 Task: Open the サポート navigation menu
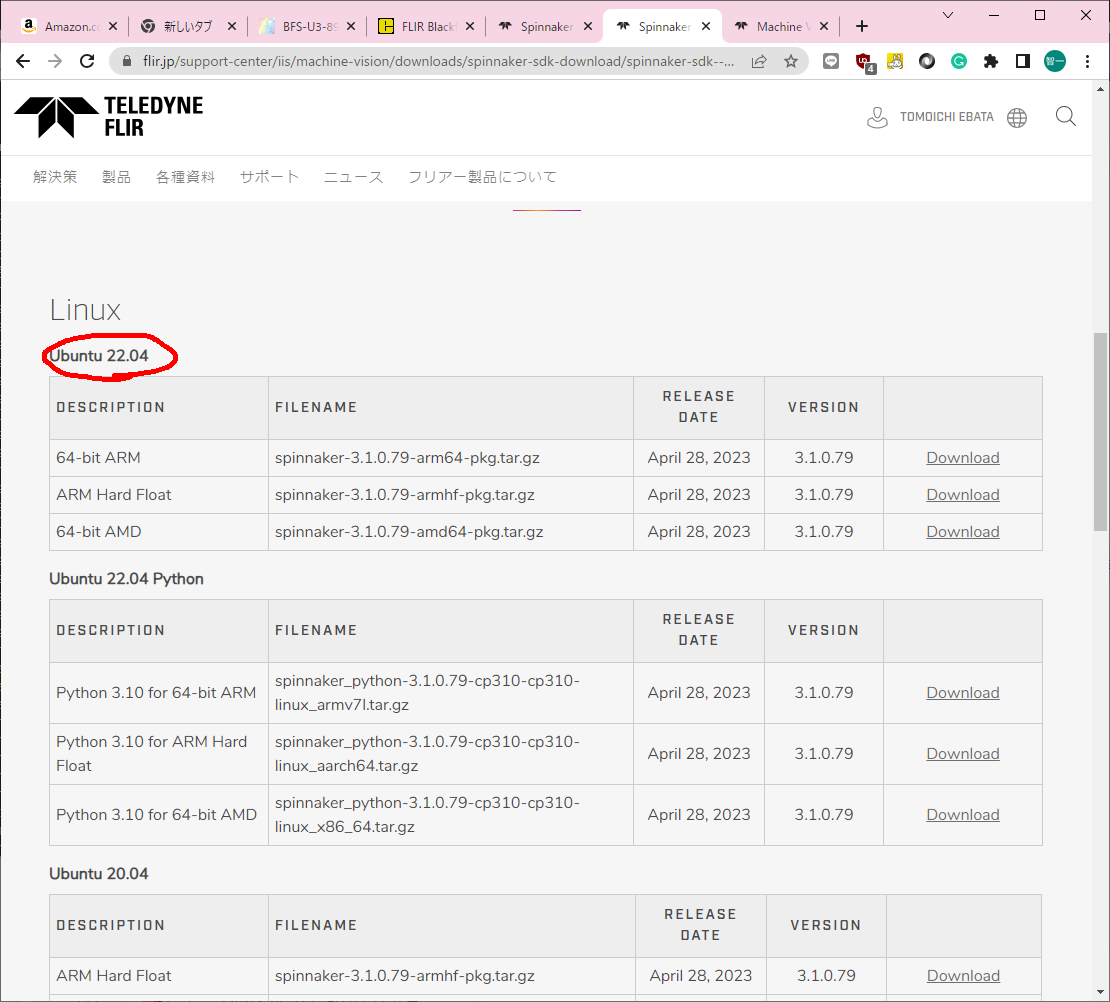click(269, 177)
